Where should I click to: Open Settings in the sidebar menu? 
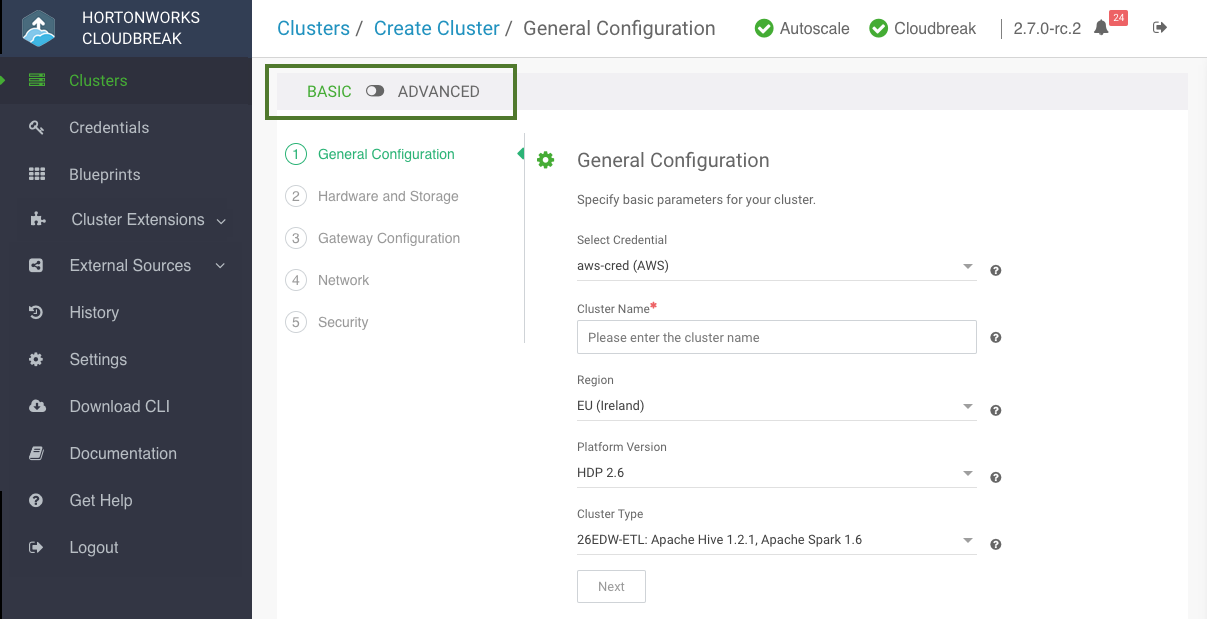(98, 359)
